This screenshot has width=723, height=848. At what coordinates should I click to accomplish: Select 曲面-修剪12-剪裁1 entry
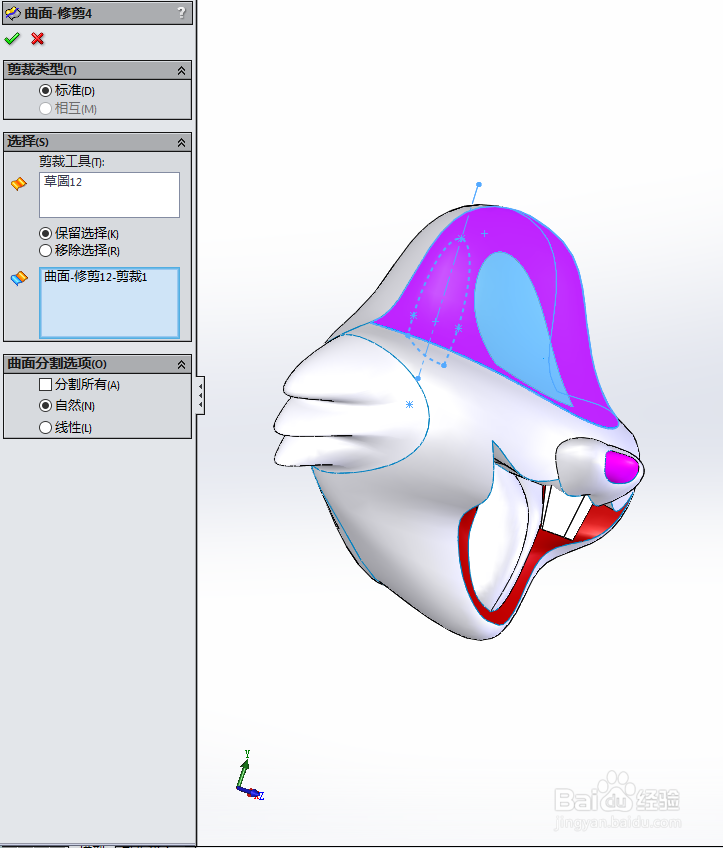click(x=95, y=276)
